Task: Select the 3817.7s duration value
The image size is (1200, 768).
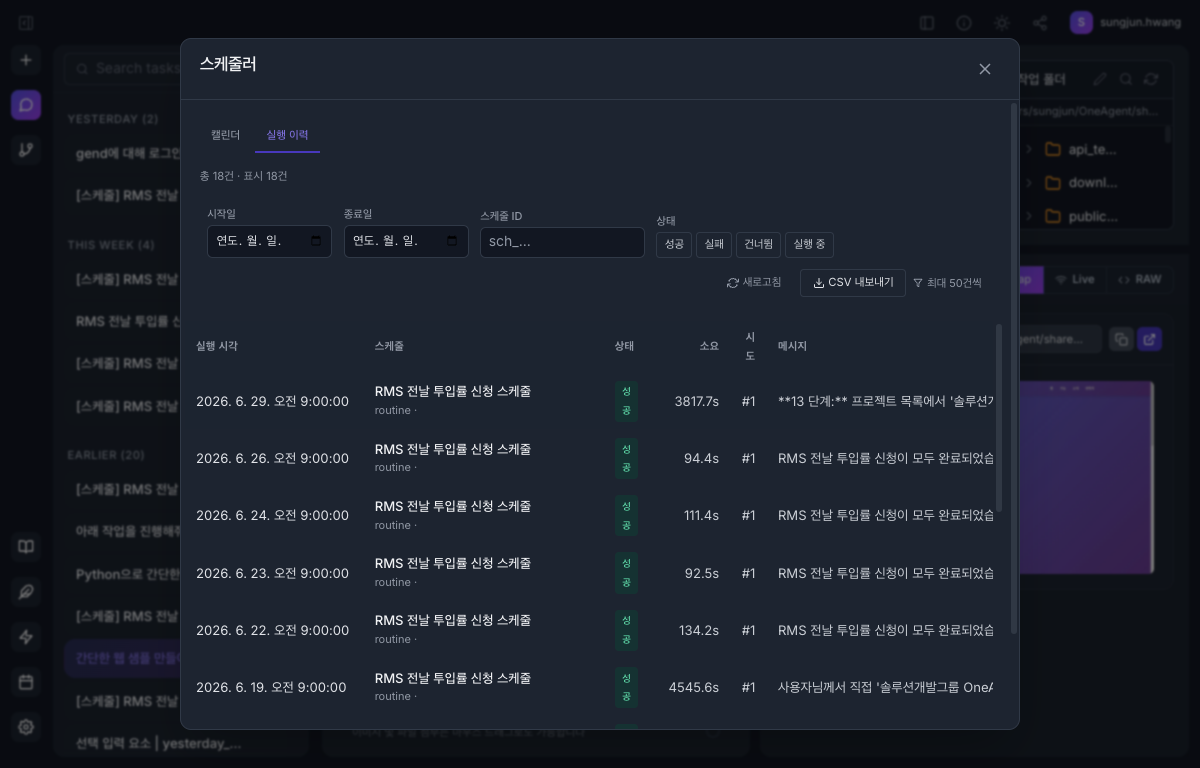Action: click(x=697, y=401)
